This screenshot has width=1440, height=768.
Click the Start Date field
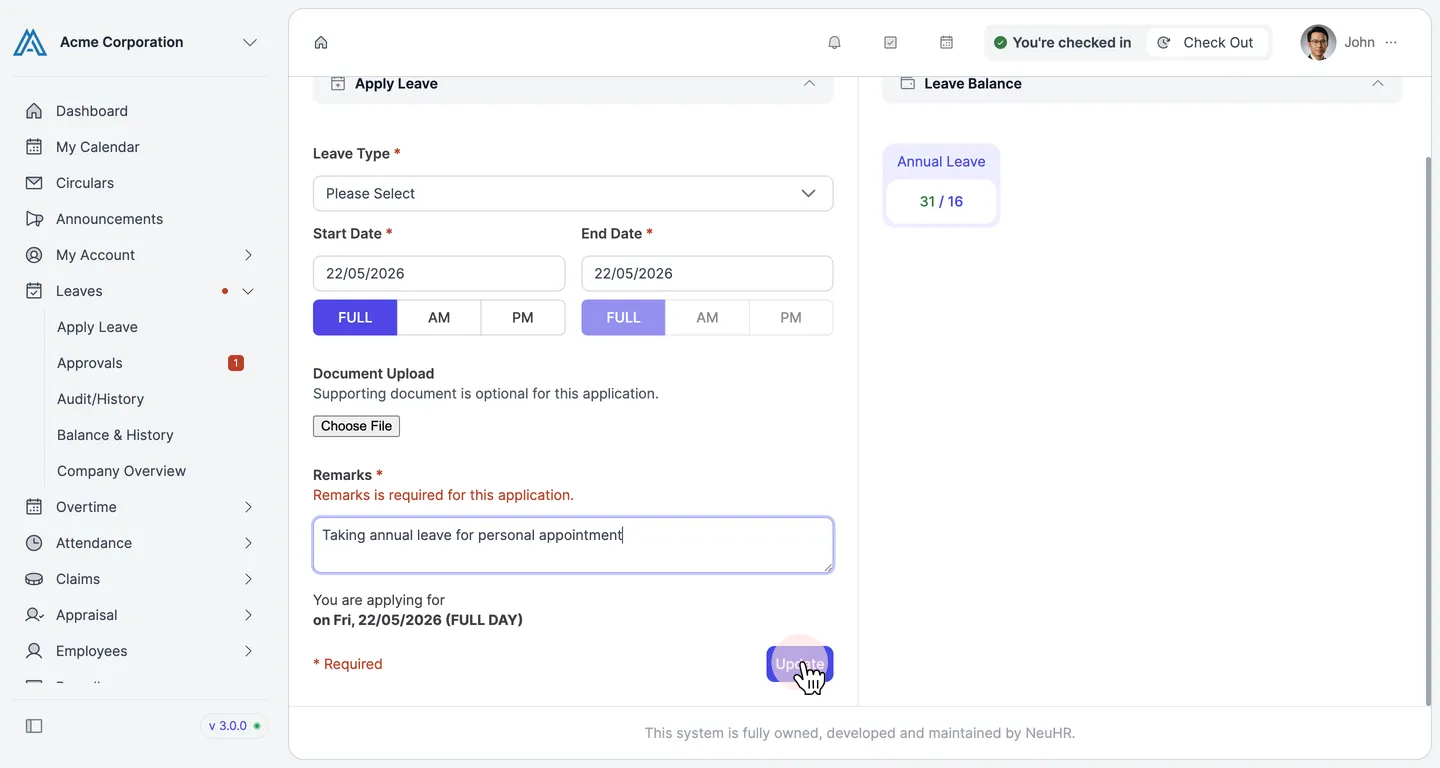[439, 274]
